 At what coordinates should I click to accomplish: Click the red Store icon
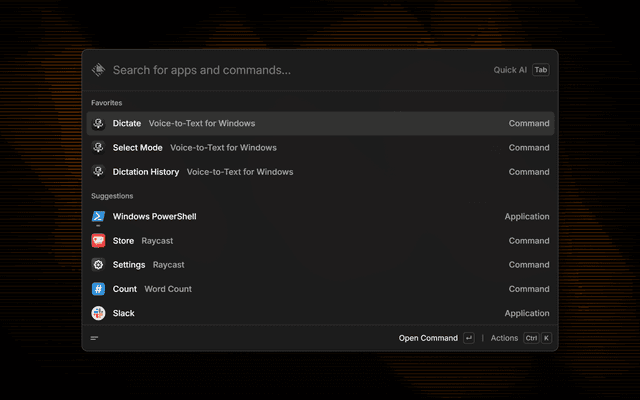98,241
